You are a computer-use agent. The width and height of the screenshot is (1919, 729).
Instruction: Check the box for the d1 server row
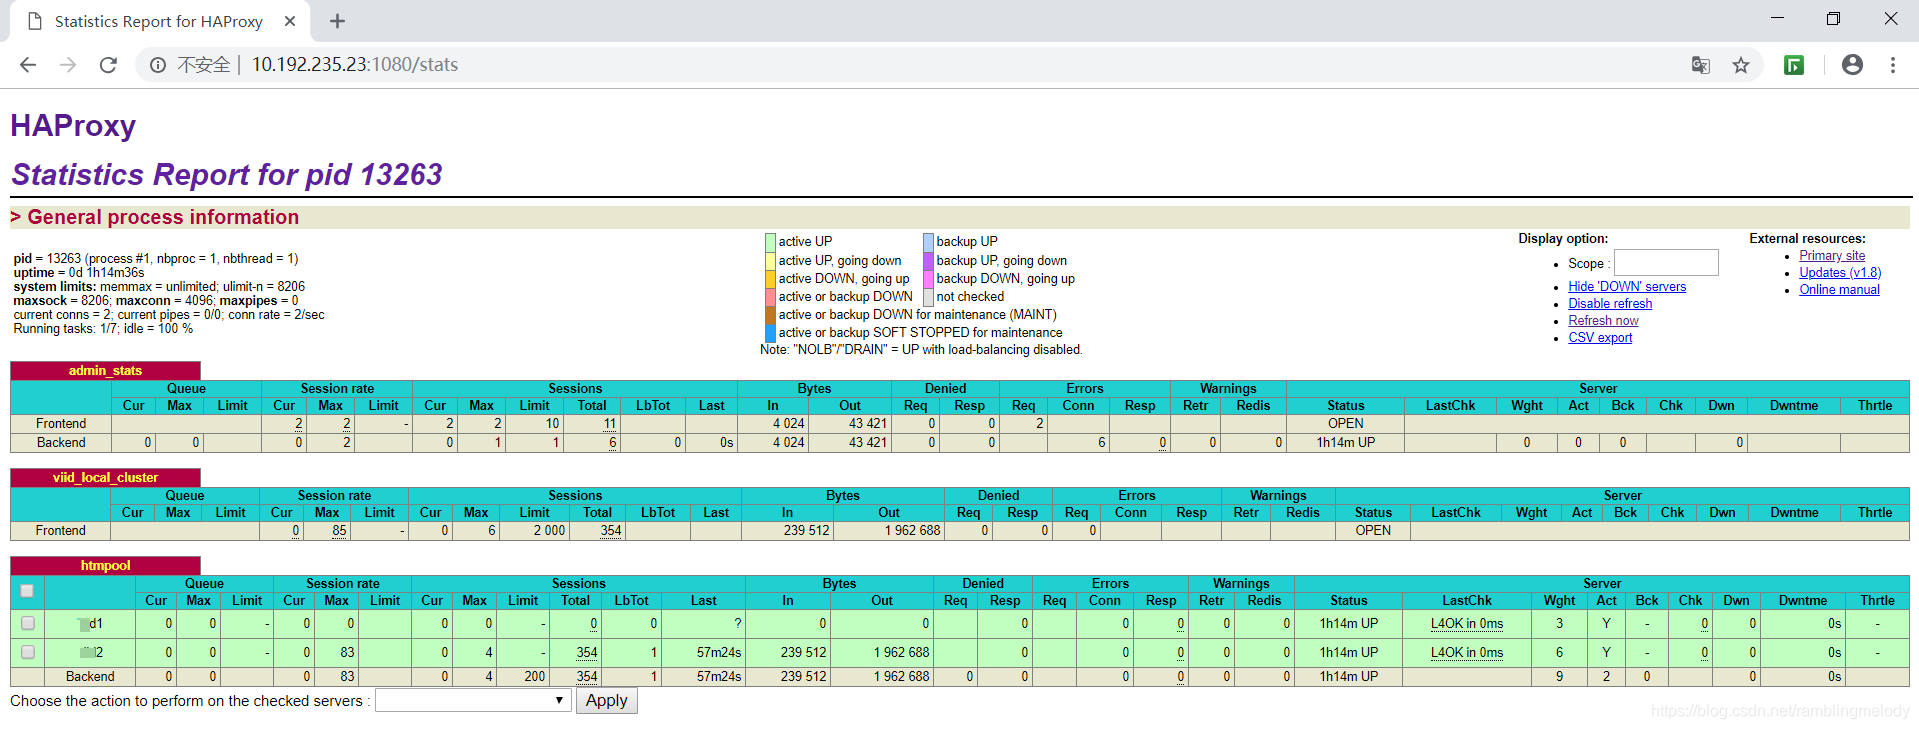pyautogui.click(x=28, y=623)
